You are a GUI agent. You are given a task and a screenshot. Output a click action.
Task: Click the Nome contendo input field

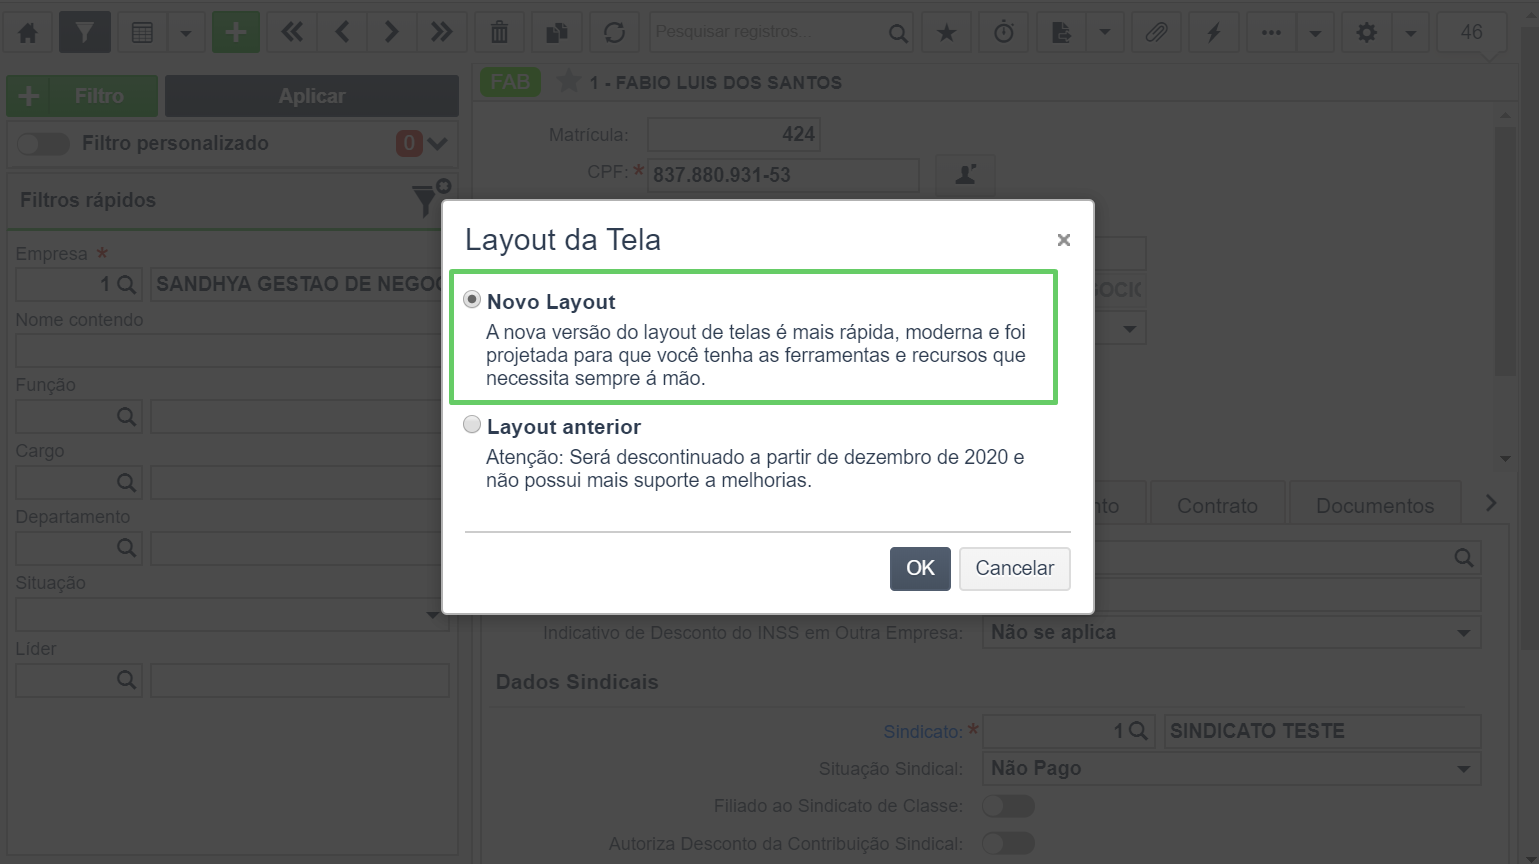point(231,351)
